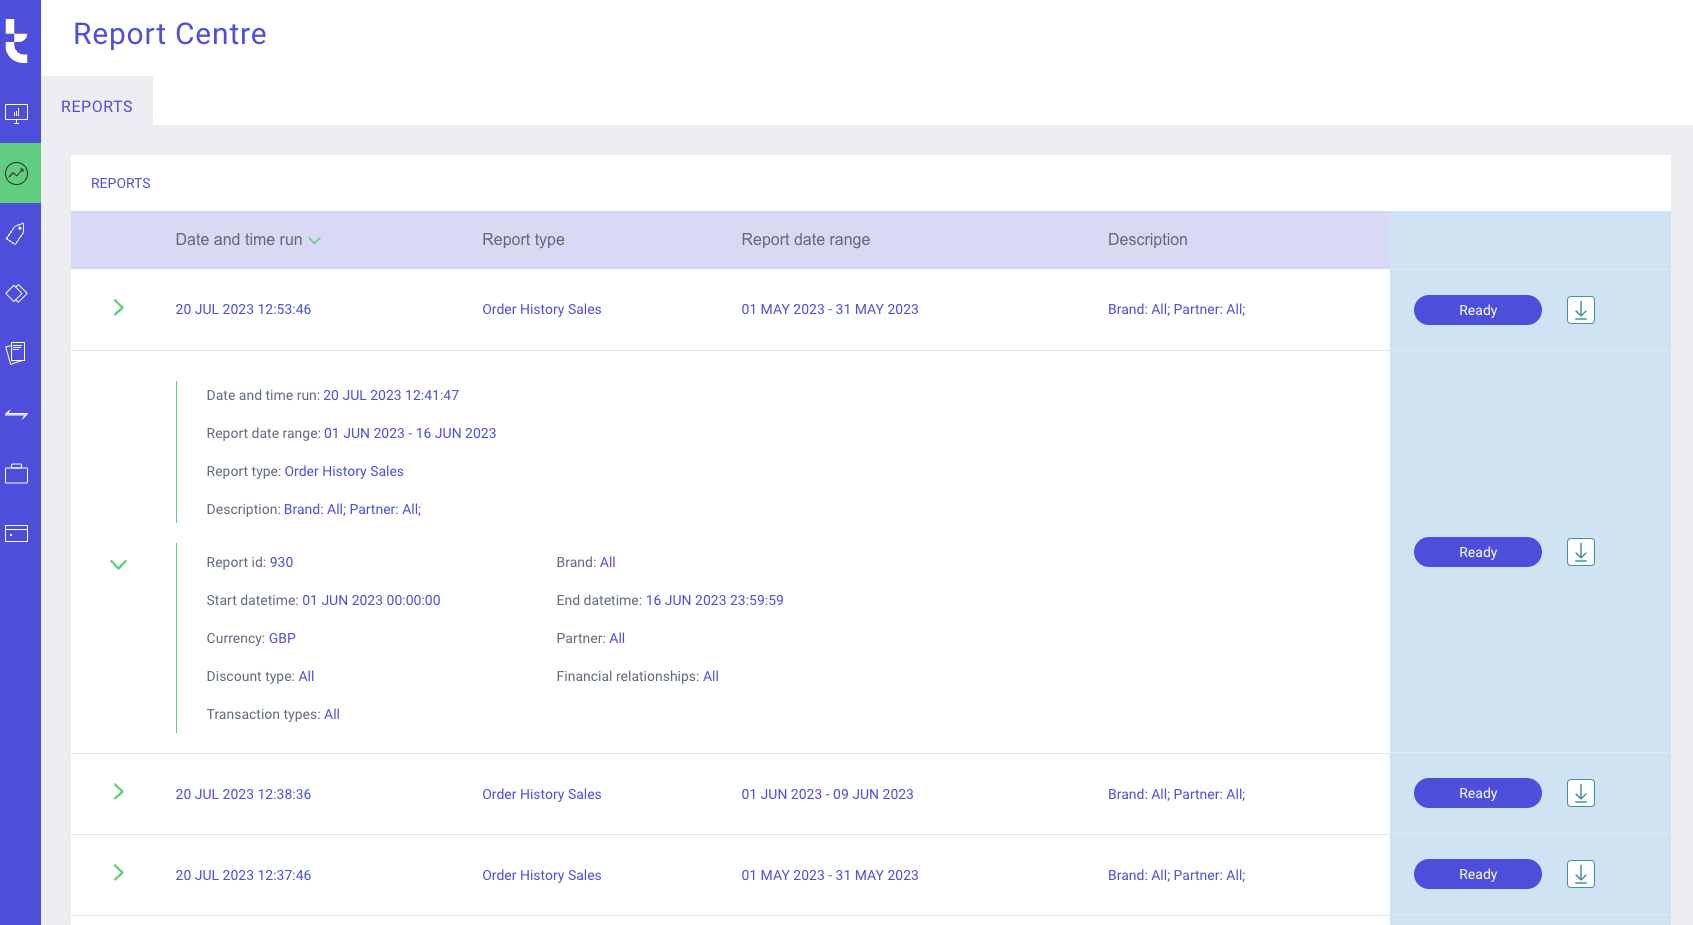1693x925 pixels.
Task: Download the expanded report id 930
Action: (x=1580, y=552)
